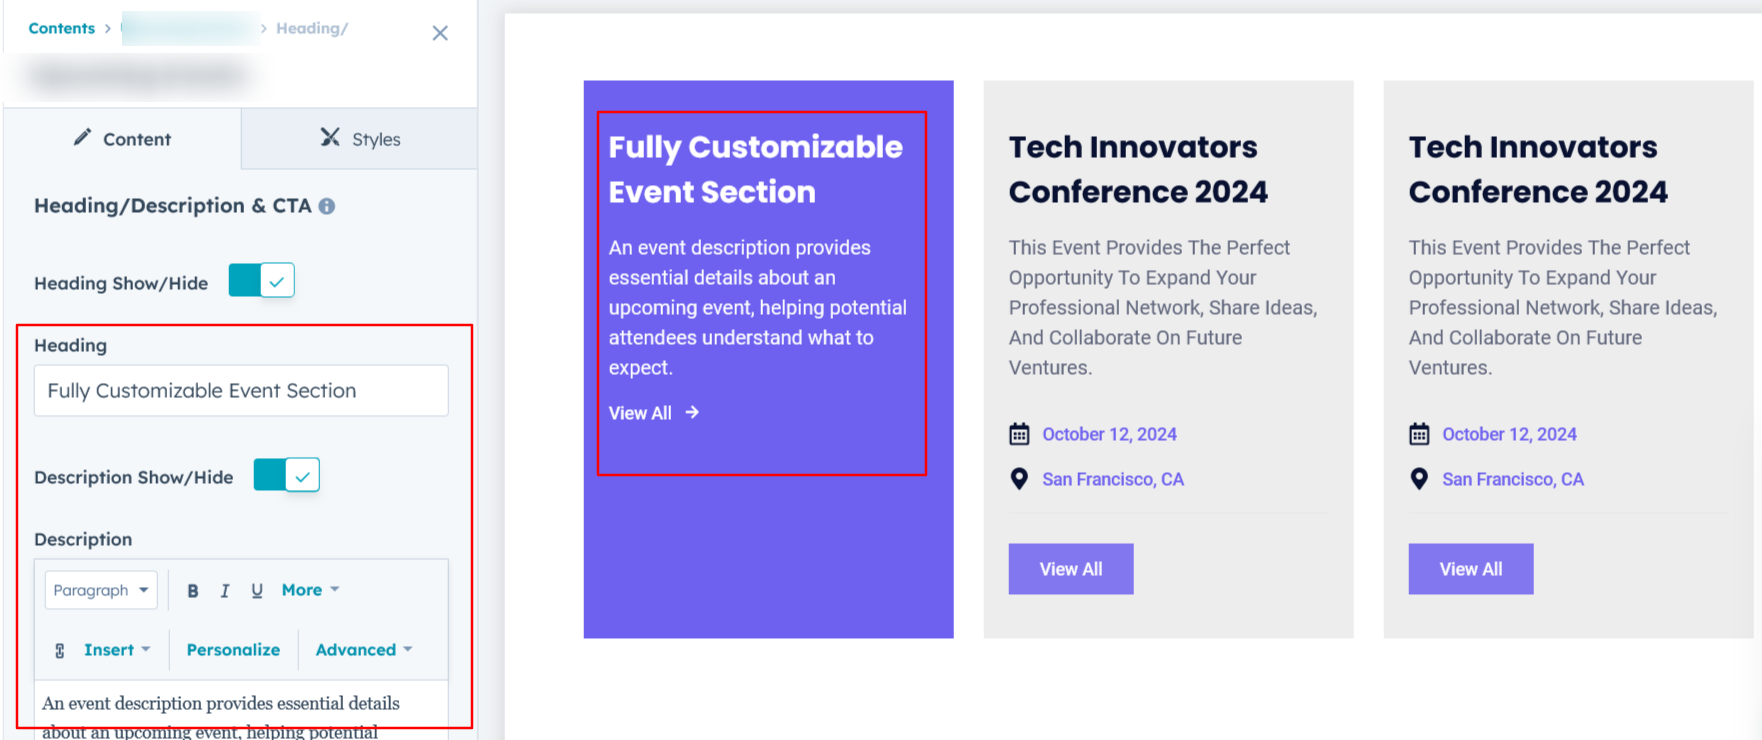Click the calendar icon on the middle event card
Image resolution: width=1762 pixels, height=740 pixels.
click(1019, 434)
